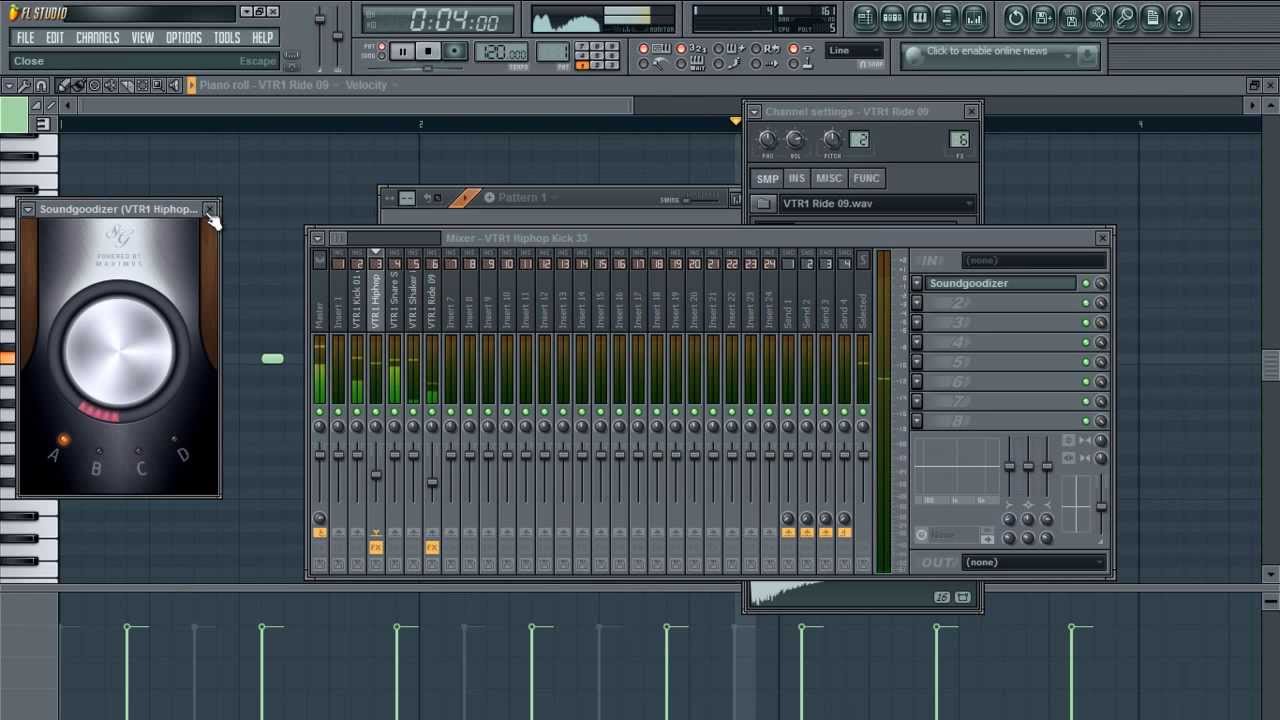Select the paint brush tool in piano roll
1280x720 pixels.
click(x=78, y=85)
